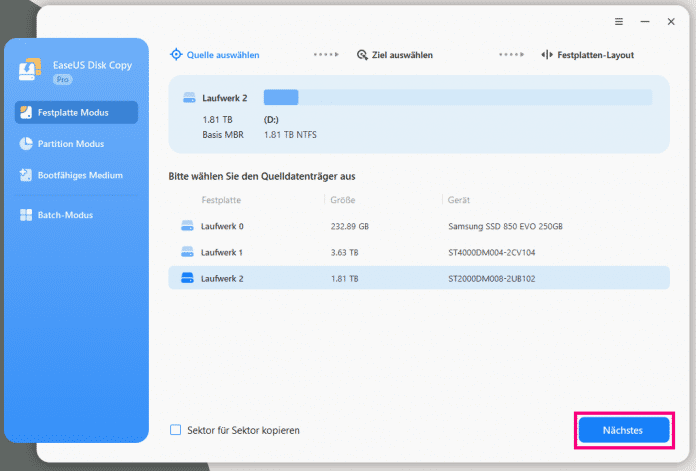Click the Pro badge label
This screenshot has height=471, width=696.
[x=62, y=78]
